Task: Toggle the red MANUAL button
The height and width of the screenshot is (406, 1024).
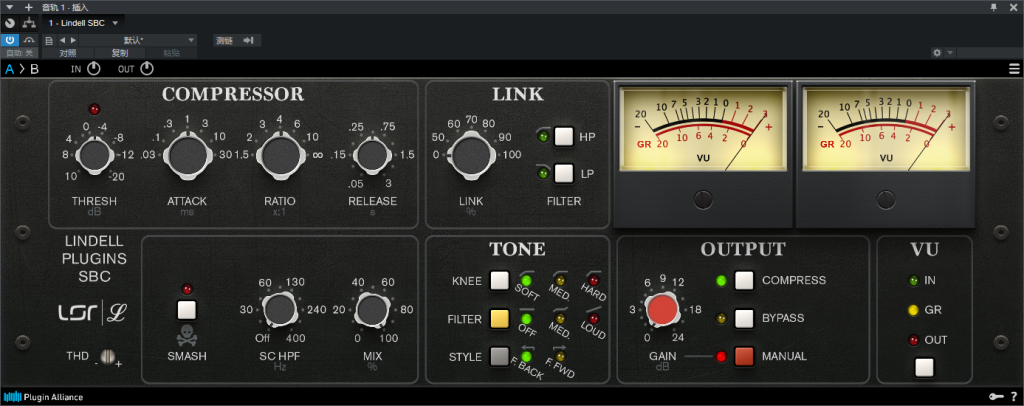Action: click(x=744, y=356)
